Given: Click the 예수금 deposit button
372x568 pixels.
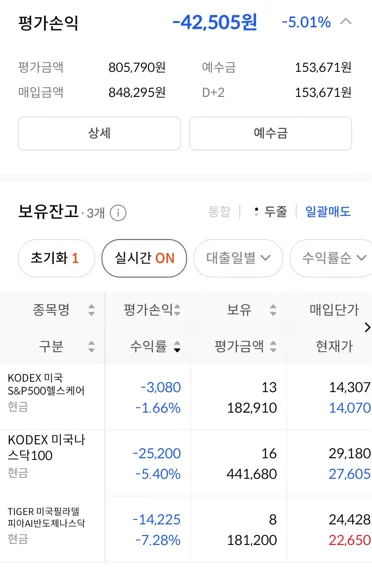Looking at the screenshot, I should point(270,133).
